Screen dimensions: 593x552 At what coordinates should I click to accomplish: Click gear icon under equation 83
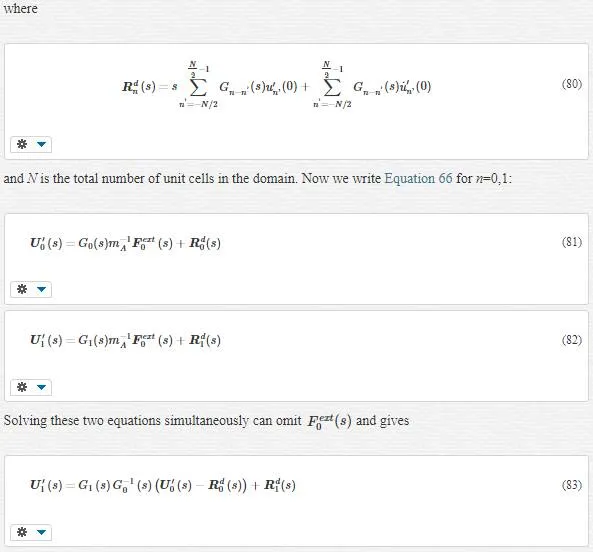(22, 532)
